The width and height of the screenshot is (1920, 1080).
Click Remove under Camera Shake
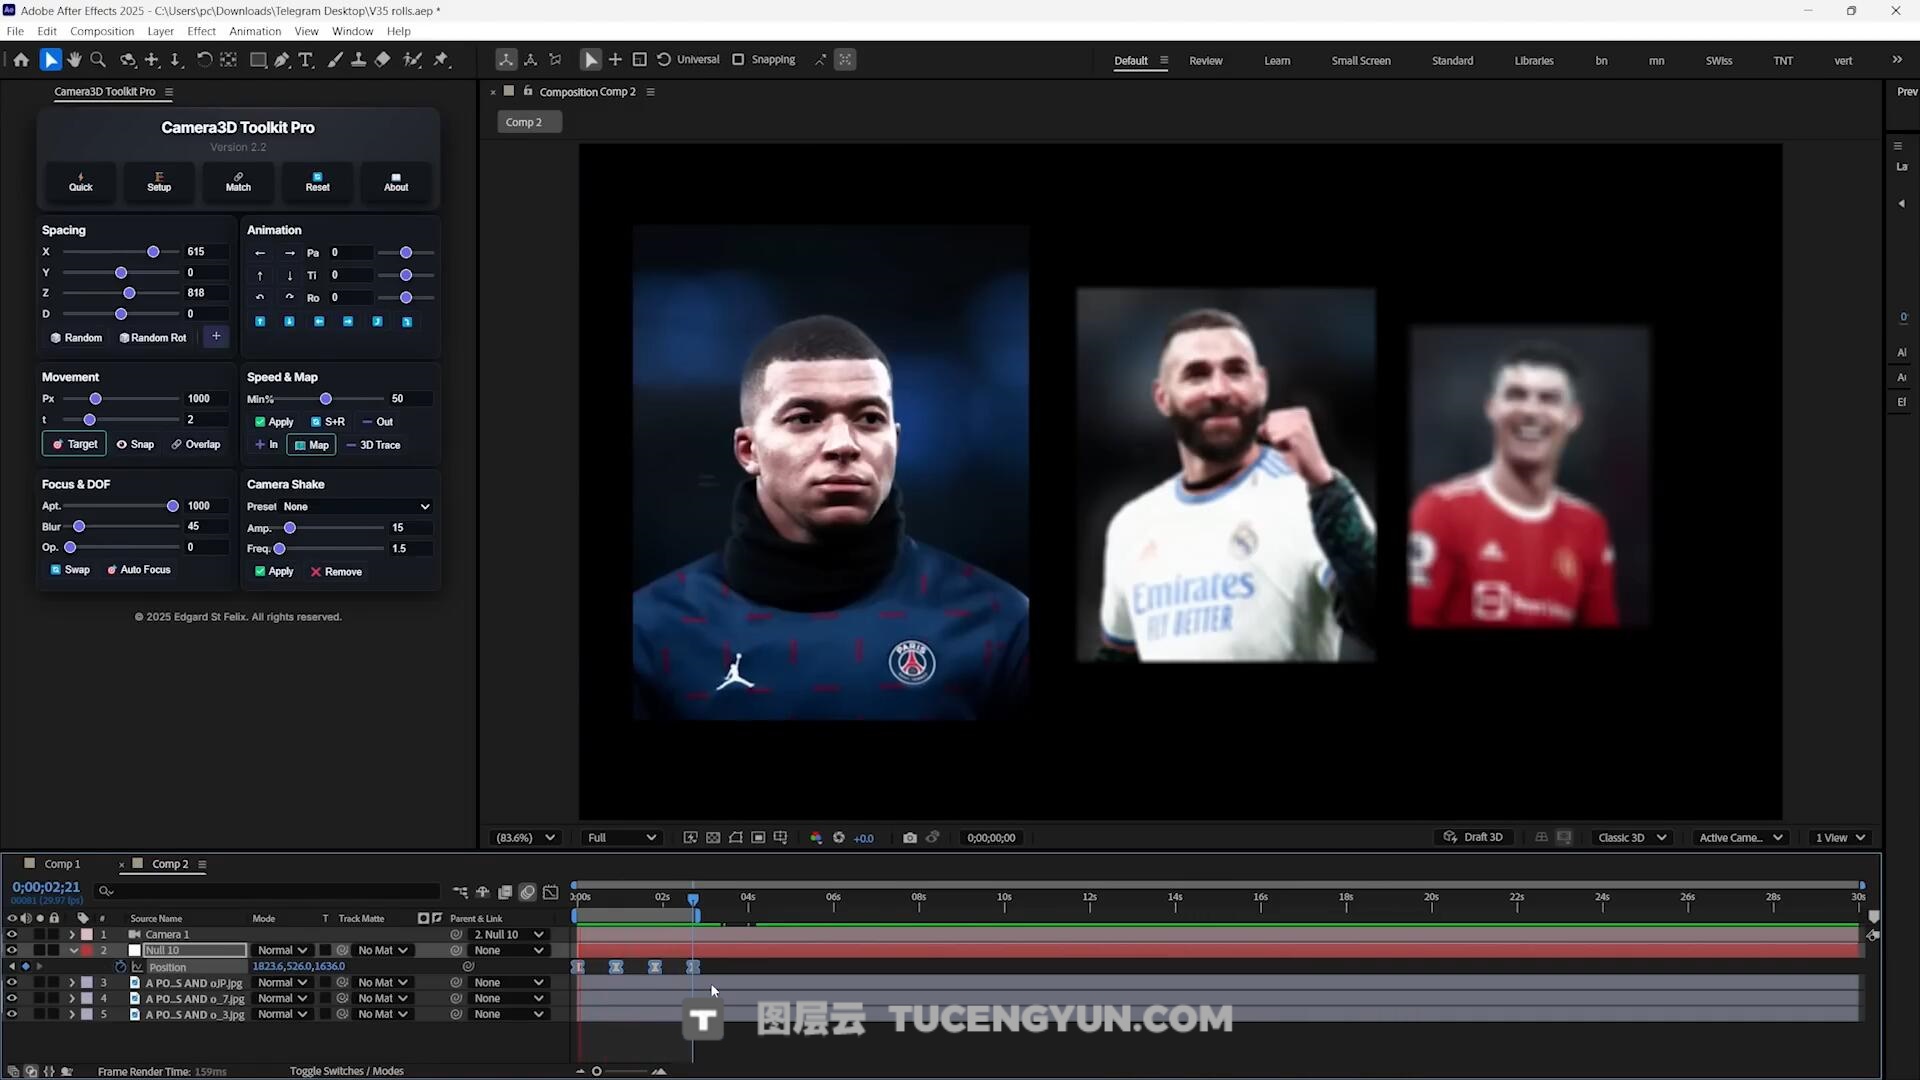pos(336,572)
